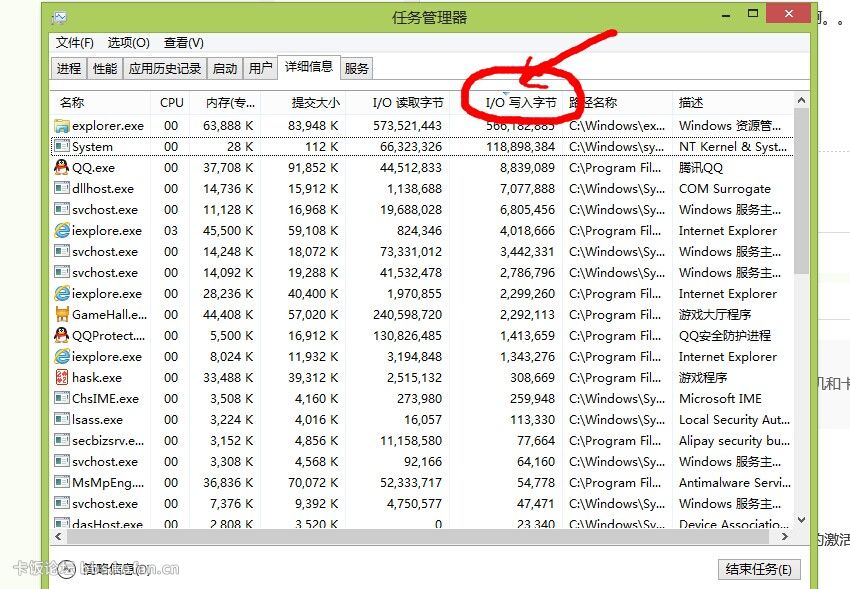Sort by the CPU column header
850x589 pixels.
coord(171,102)
